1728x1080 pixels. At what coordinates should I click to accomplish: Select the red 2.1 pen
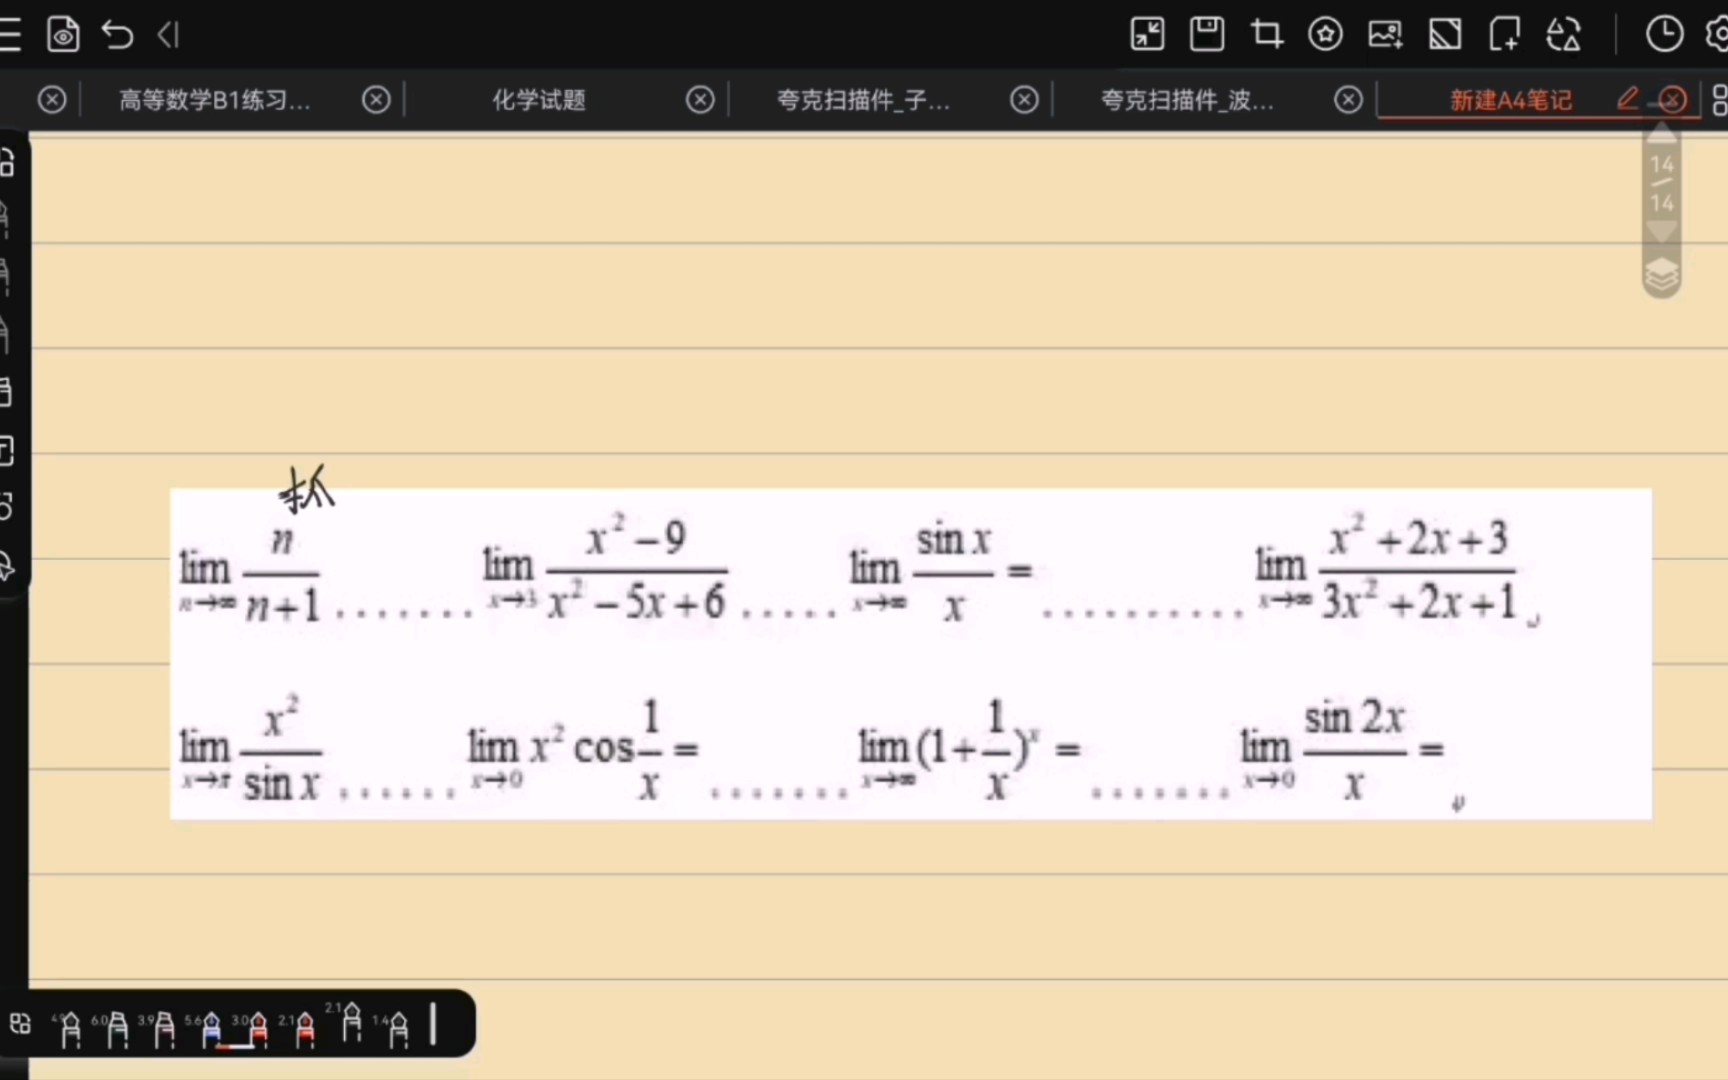pyautogui.click(x=305, y=1028)
